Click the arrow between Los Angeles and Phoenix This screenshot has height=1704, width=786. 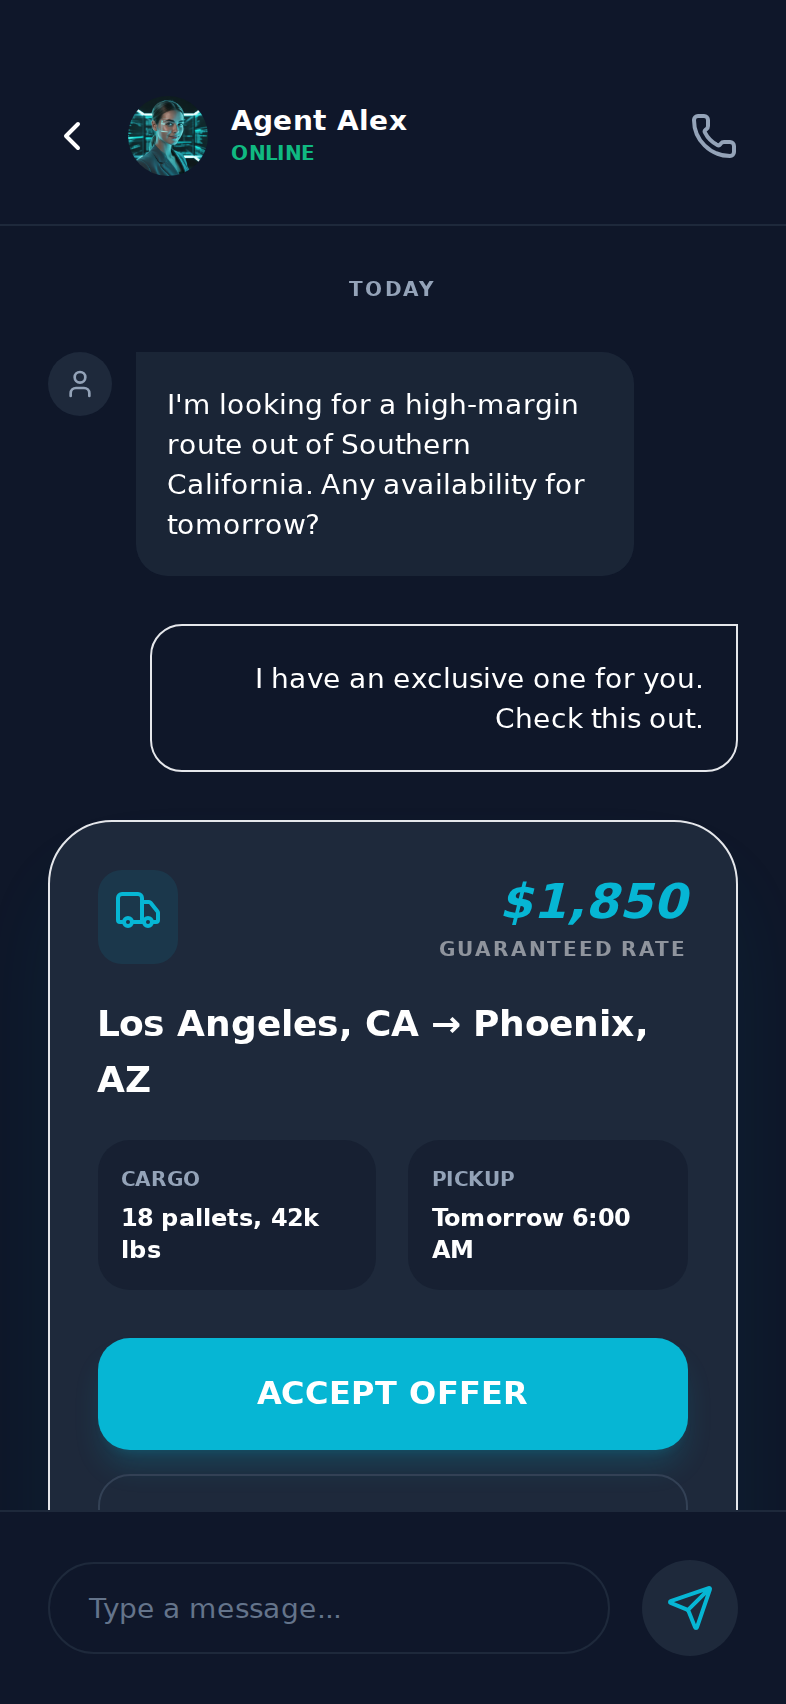446,1025
